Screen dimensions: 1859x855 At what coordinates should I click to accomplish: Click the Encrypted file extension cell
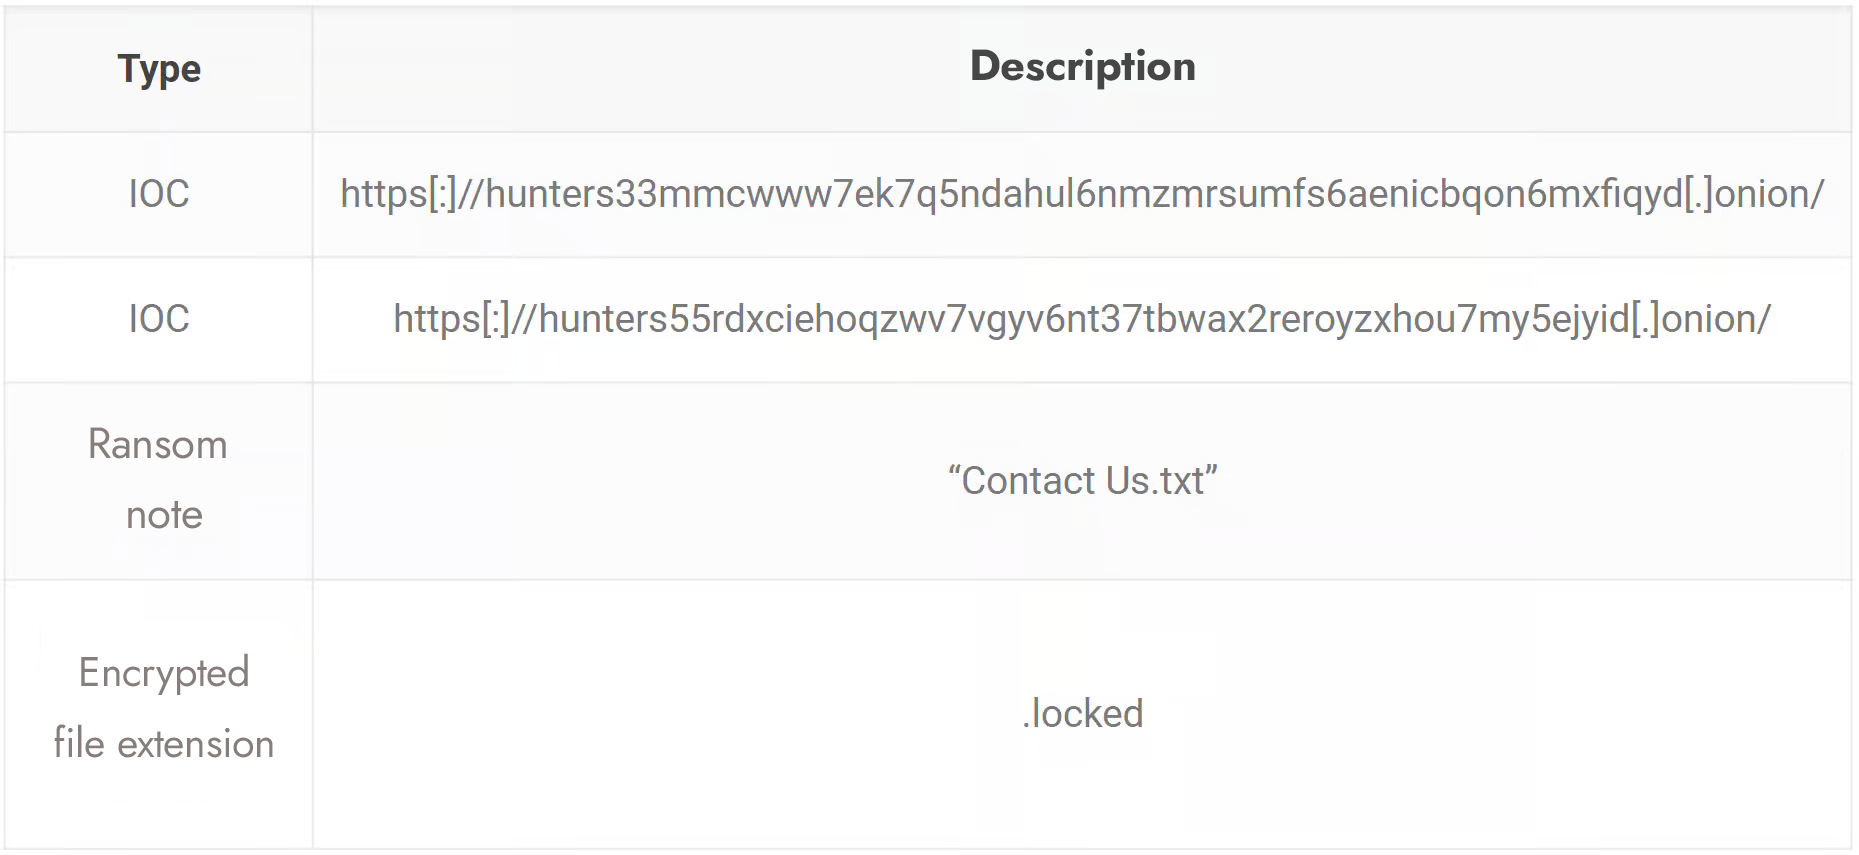click(x=159, y=714)
